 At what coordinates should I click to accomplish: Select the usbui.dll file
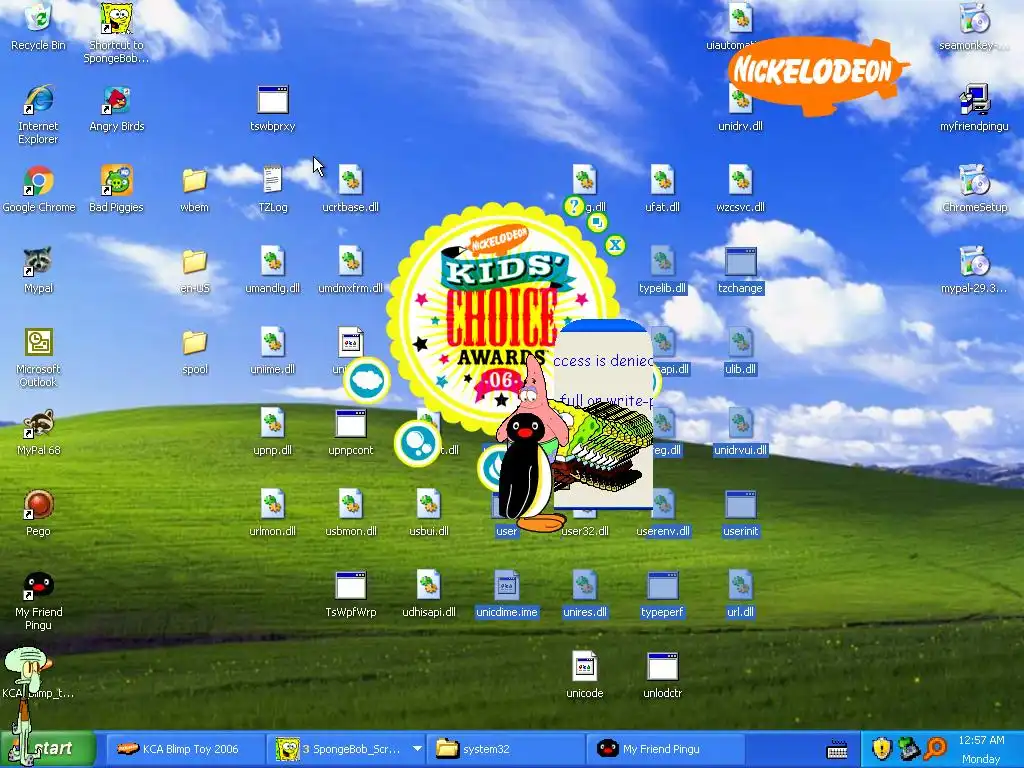(x=428, y=513)
